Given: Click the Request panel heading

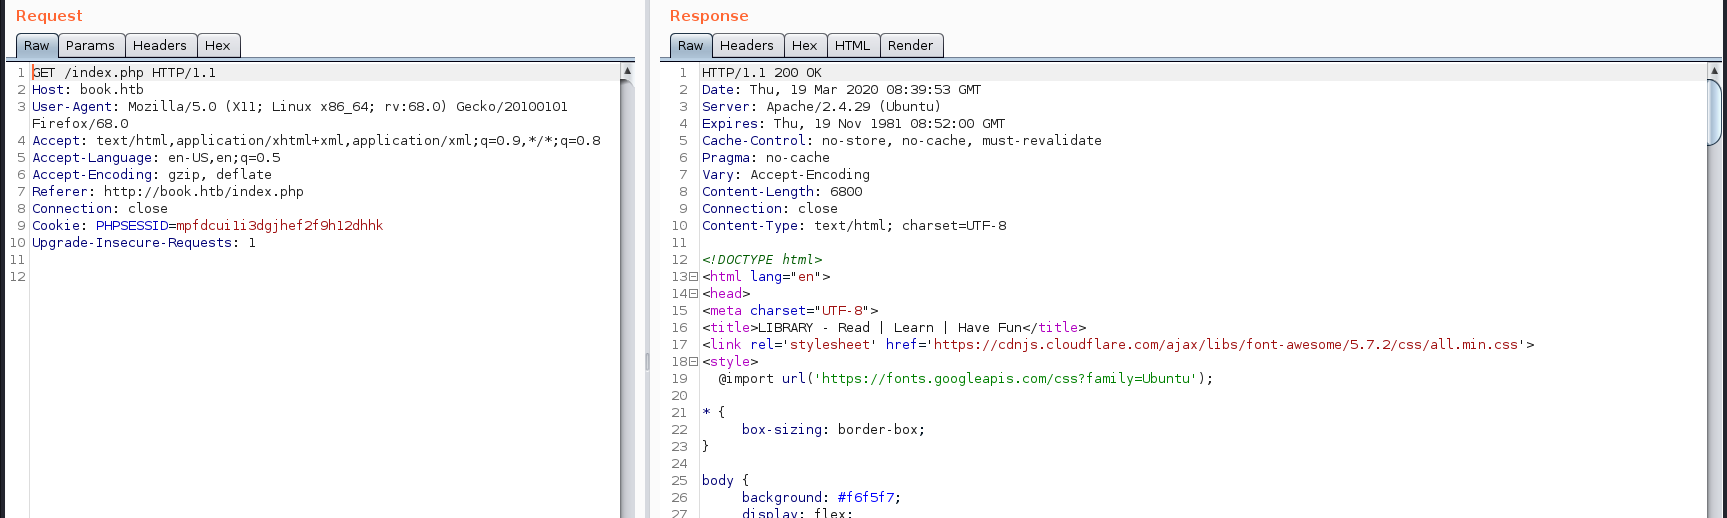Looking at the screenshot, I should pyautogui.click(x=49, y=16).
